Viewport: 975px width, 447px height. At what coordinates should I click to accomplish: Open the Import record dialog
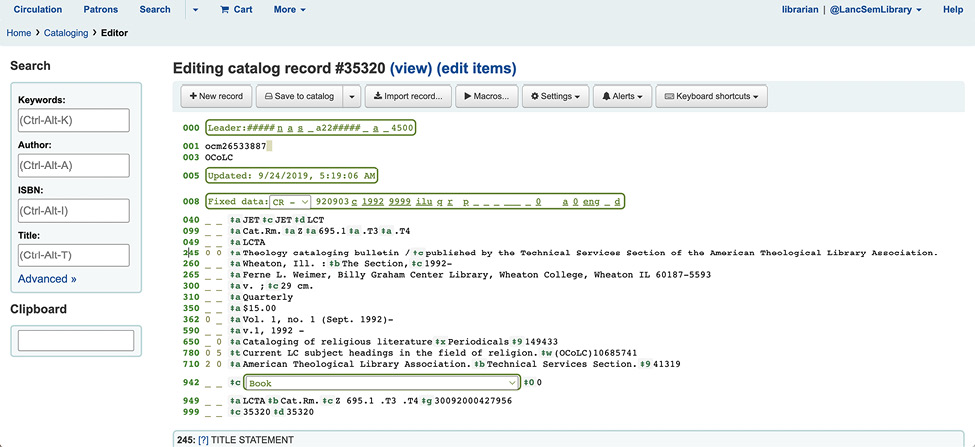408,97
